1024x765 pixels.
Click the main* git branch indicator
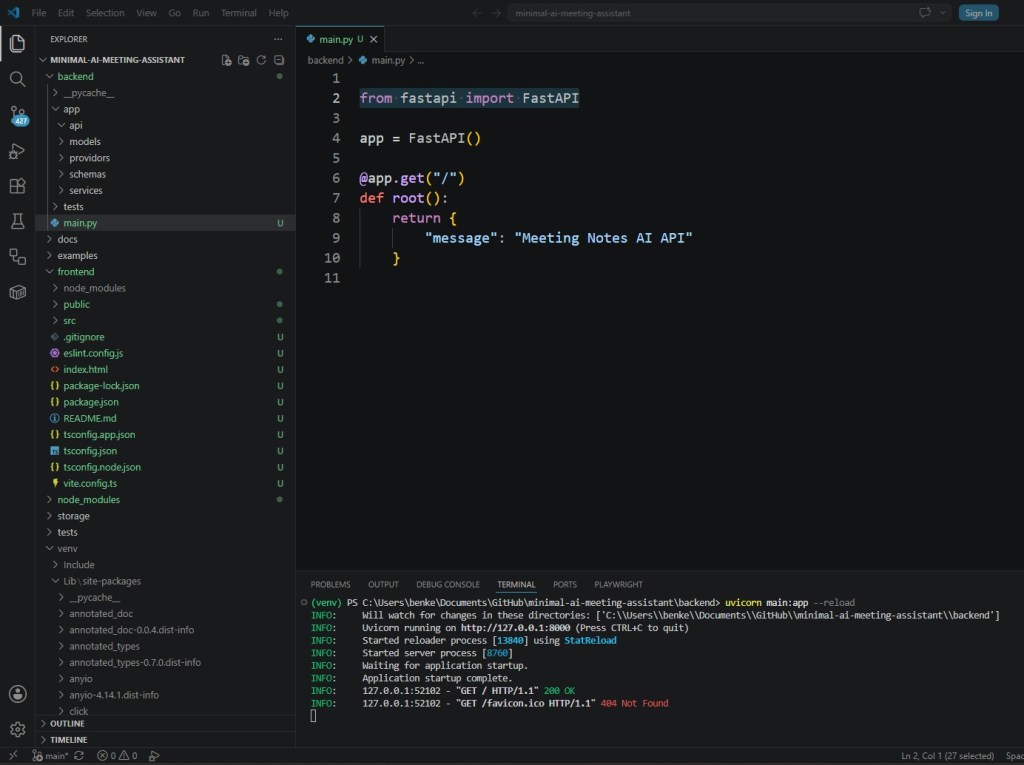[50, 756]
